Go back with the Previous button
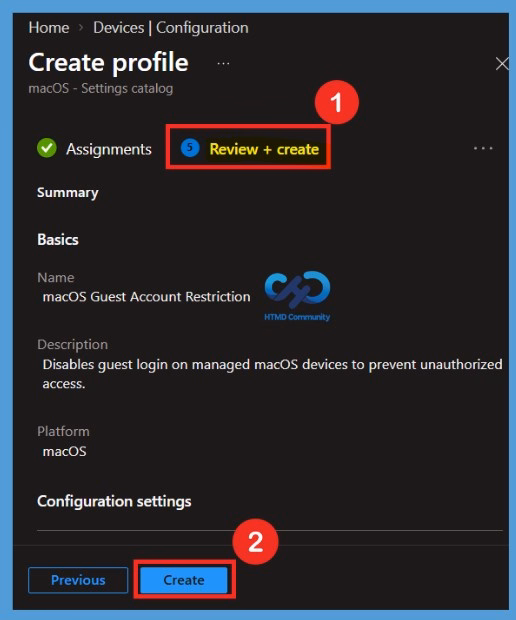 (78, 580)
